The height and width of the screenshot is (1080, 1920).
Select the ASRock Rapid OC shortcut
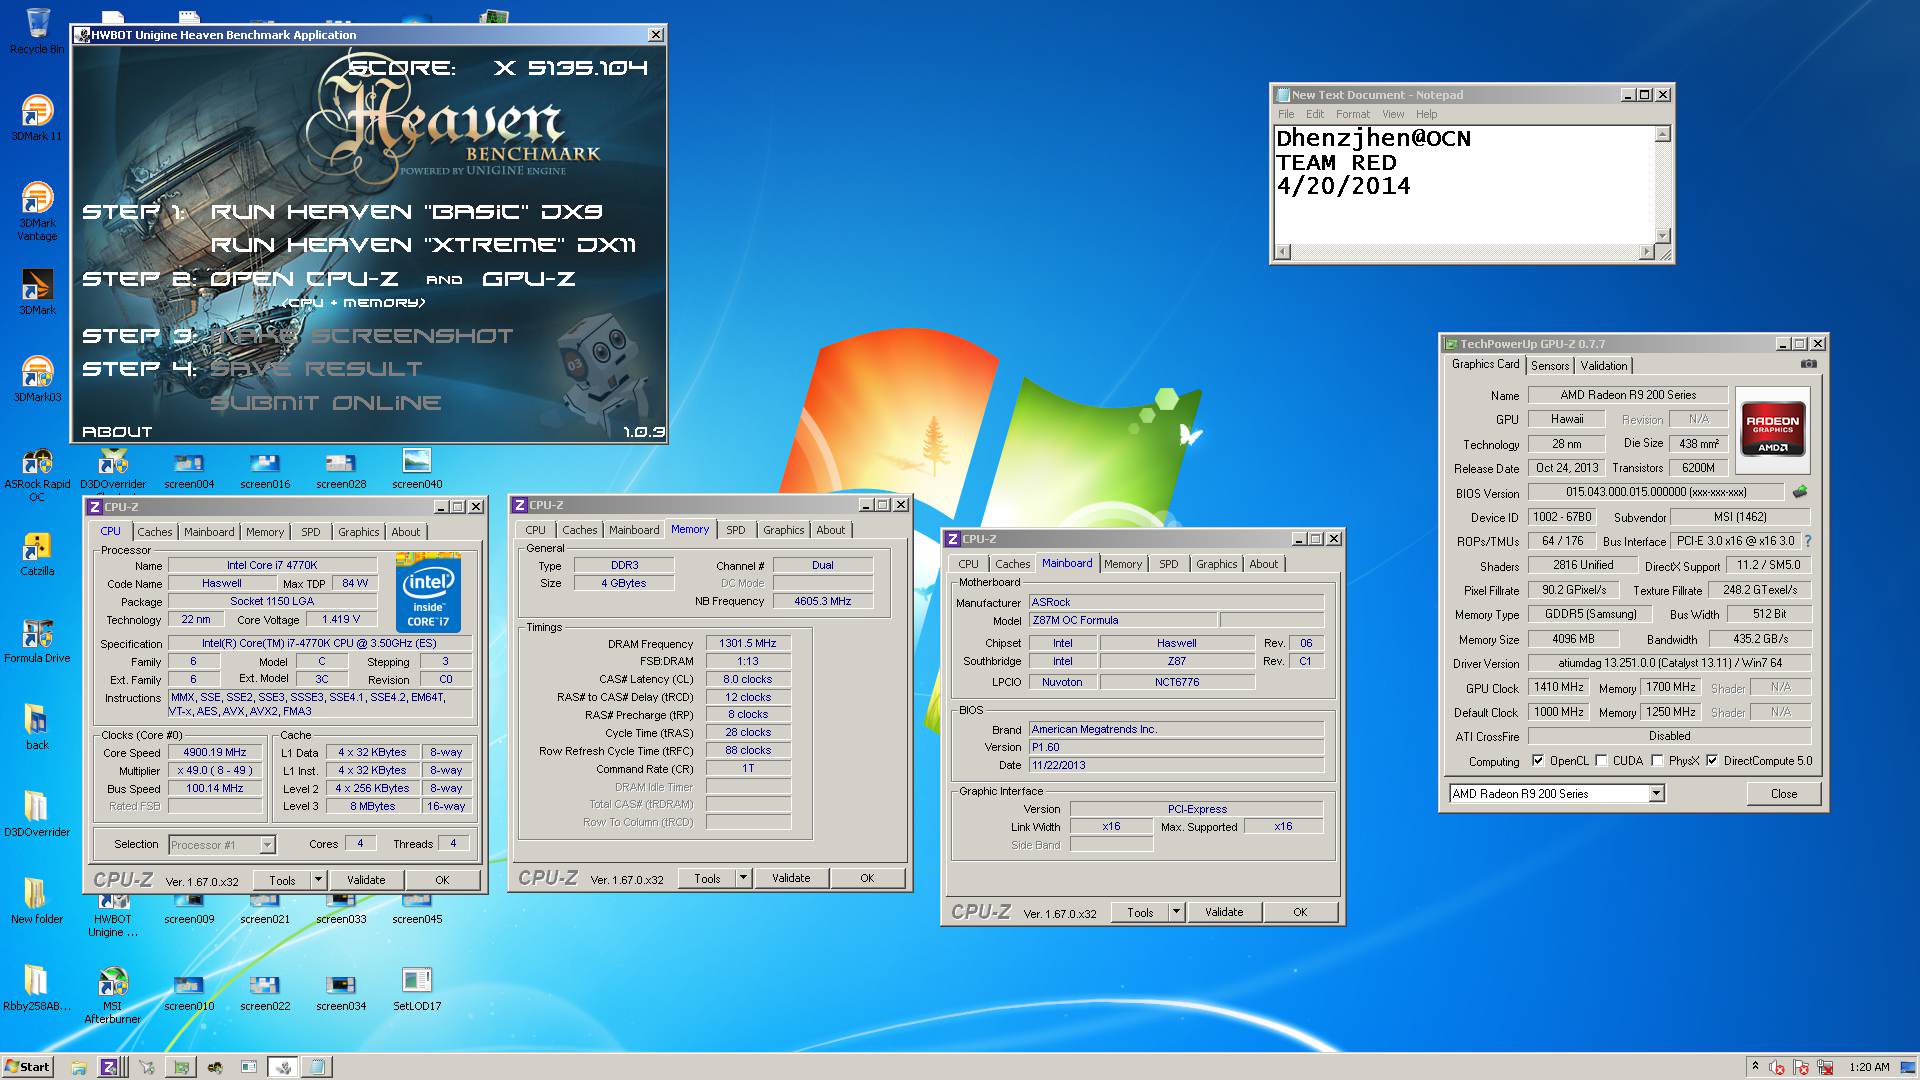37,473
